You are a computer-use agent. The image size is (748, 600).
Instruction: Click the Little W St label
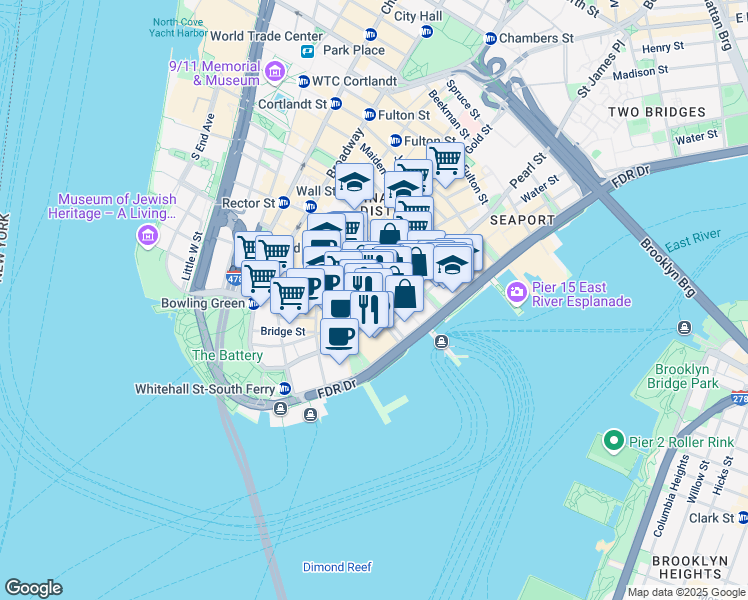tap(192, 257)
